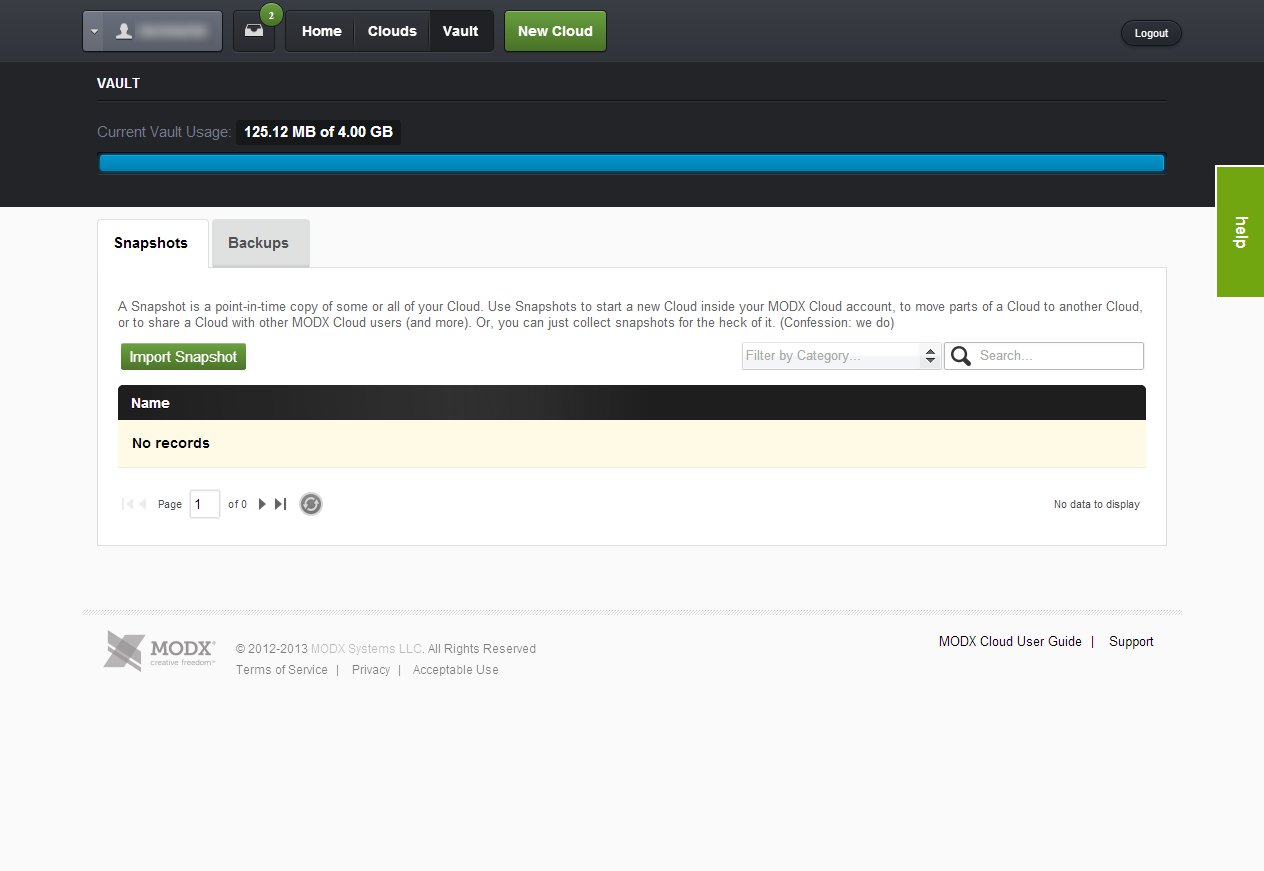Go to previous page icon
Screen dimensions: 1264x871
click(143, 504)
